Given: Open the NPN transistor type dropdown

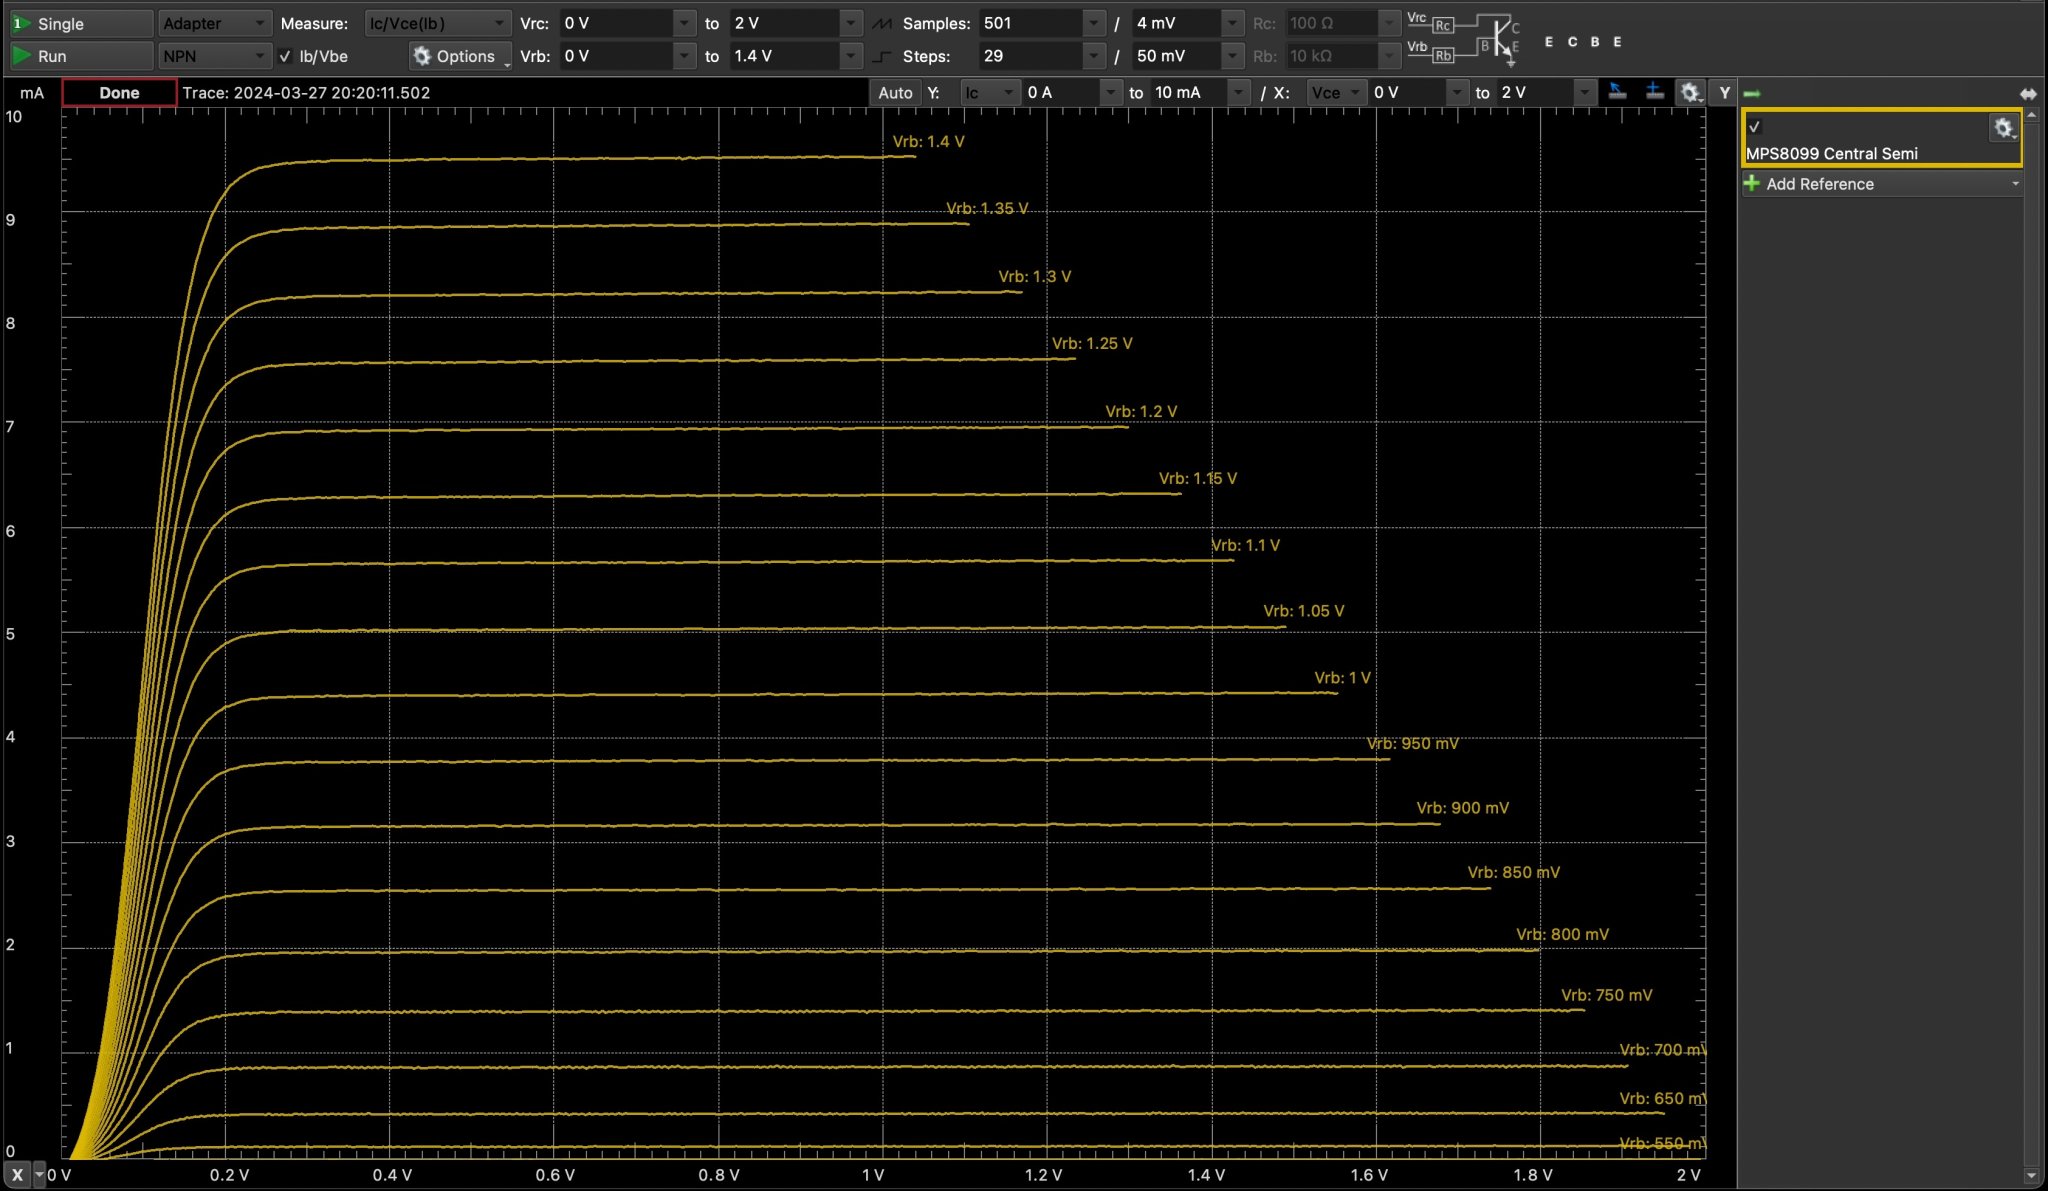Looking at the screenshot, I should (214, 56).
